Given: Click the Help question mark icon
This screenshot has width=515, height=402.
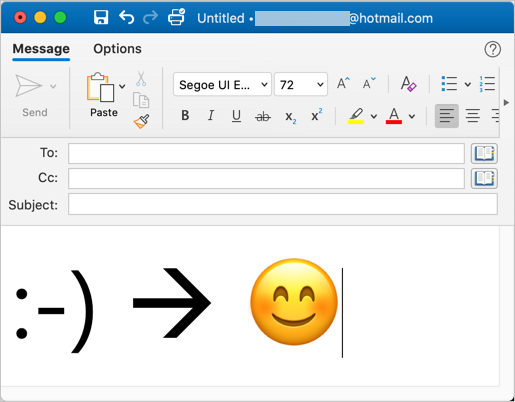Looking at the screenshot, I should point(492,49).
